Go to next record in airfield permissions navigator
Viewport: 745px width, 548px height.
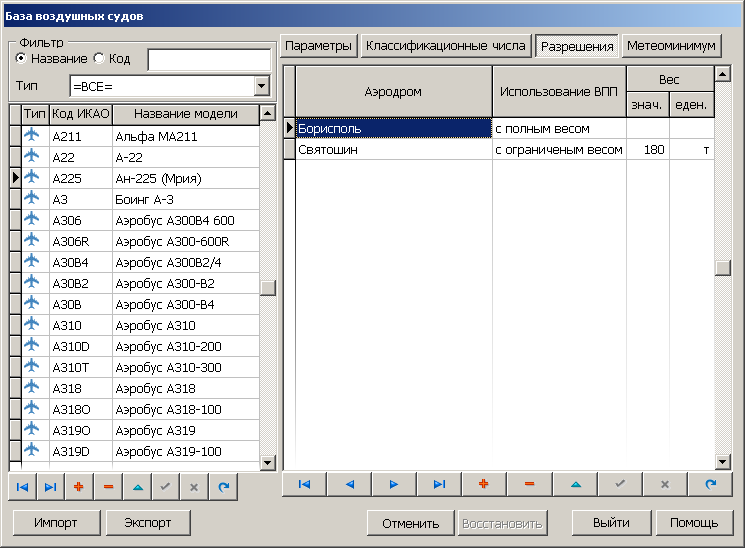coord(394,484)
